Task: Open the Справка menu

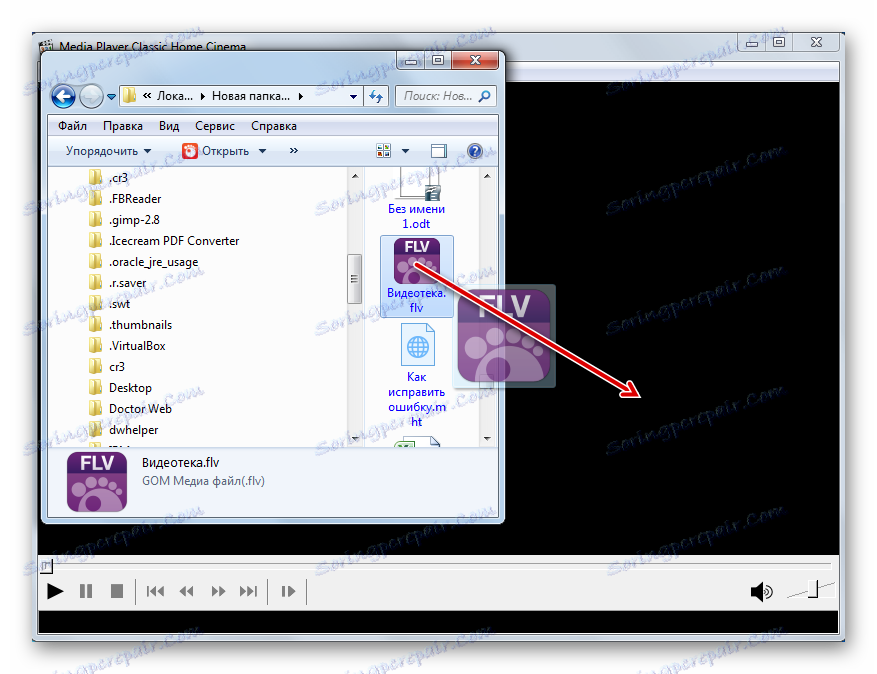Action: [274, 126]
